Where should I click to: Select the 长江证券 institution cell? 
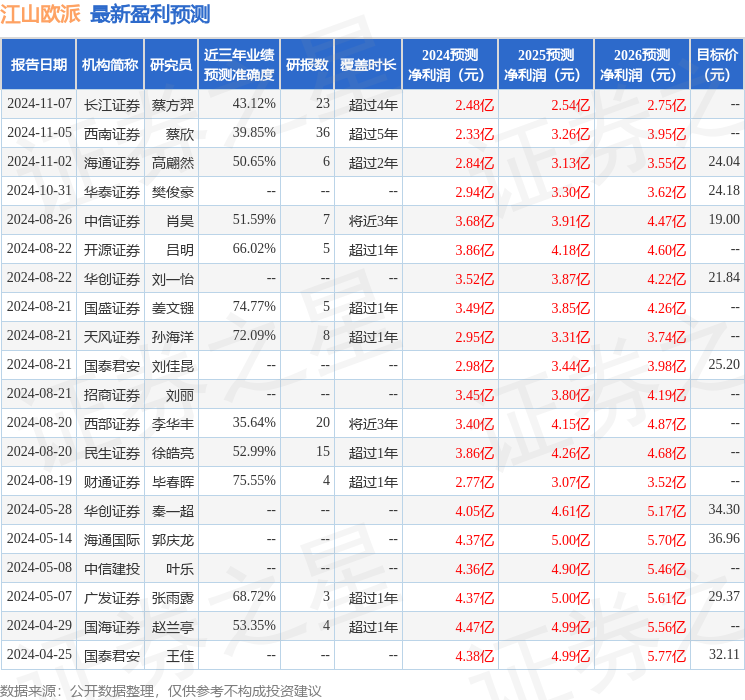click(112, 105)
